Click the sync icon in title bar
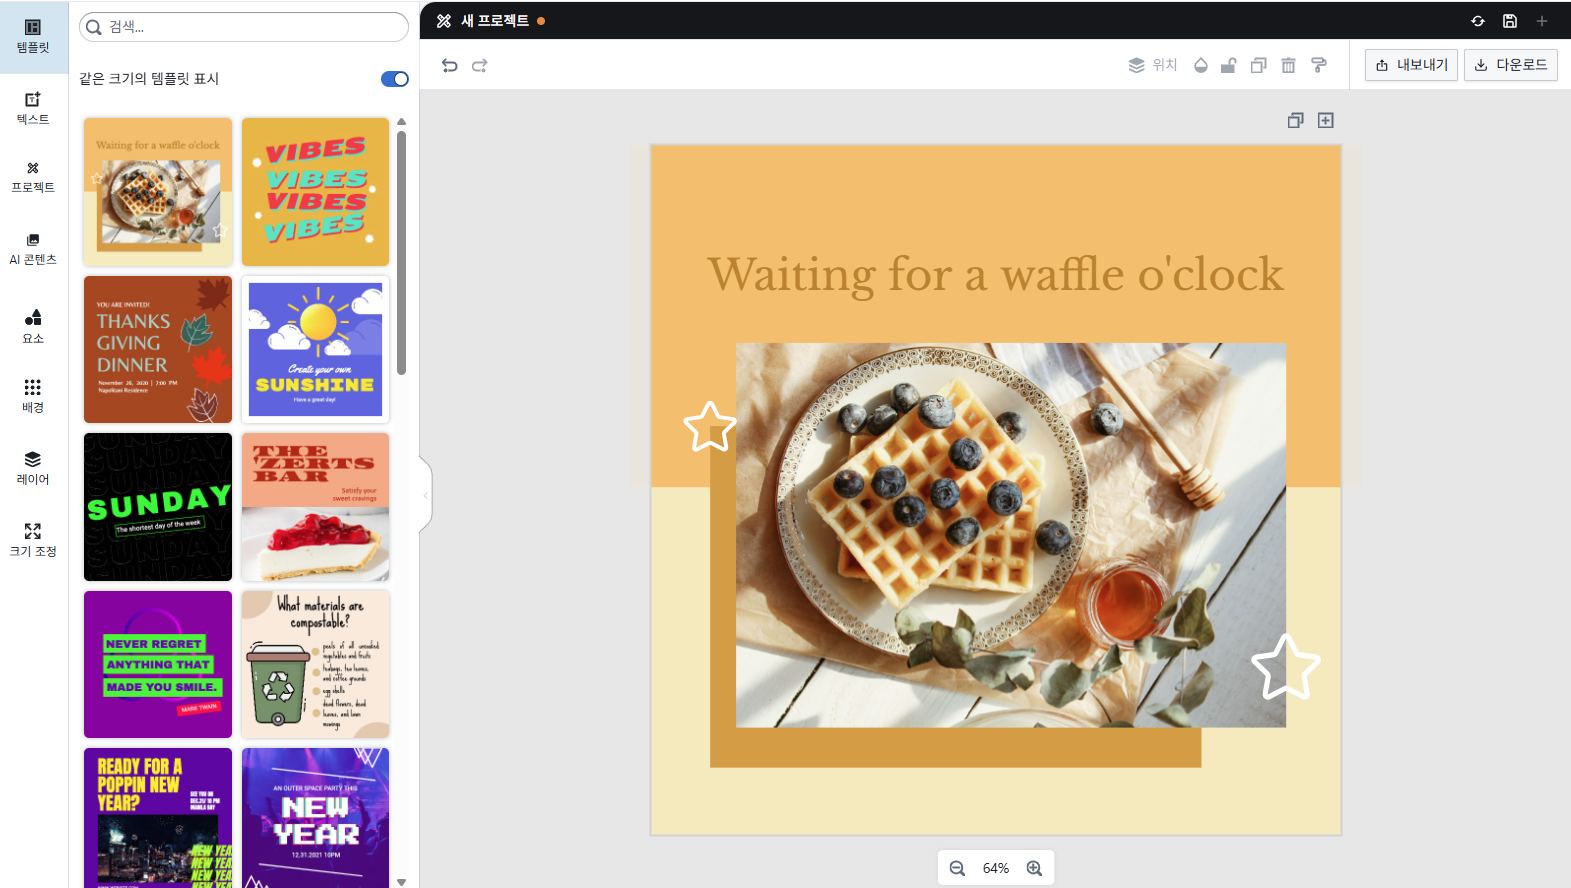 [x=1478, y=21]
